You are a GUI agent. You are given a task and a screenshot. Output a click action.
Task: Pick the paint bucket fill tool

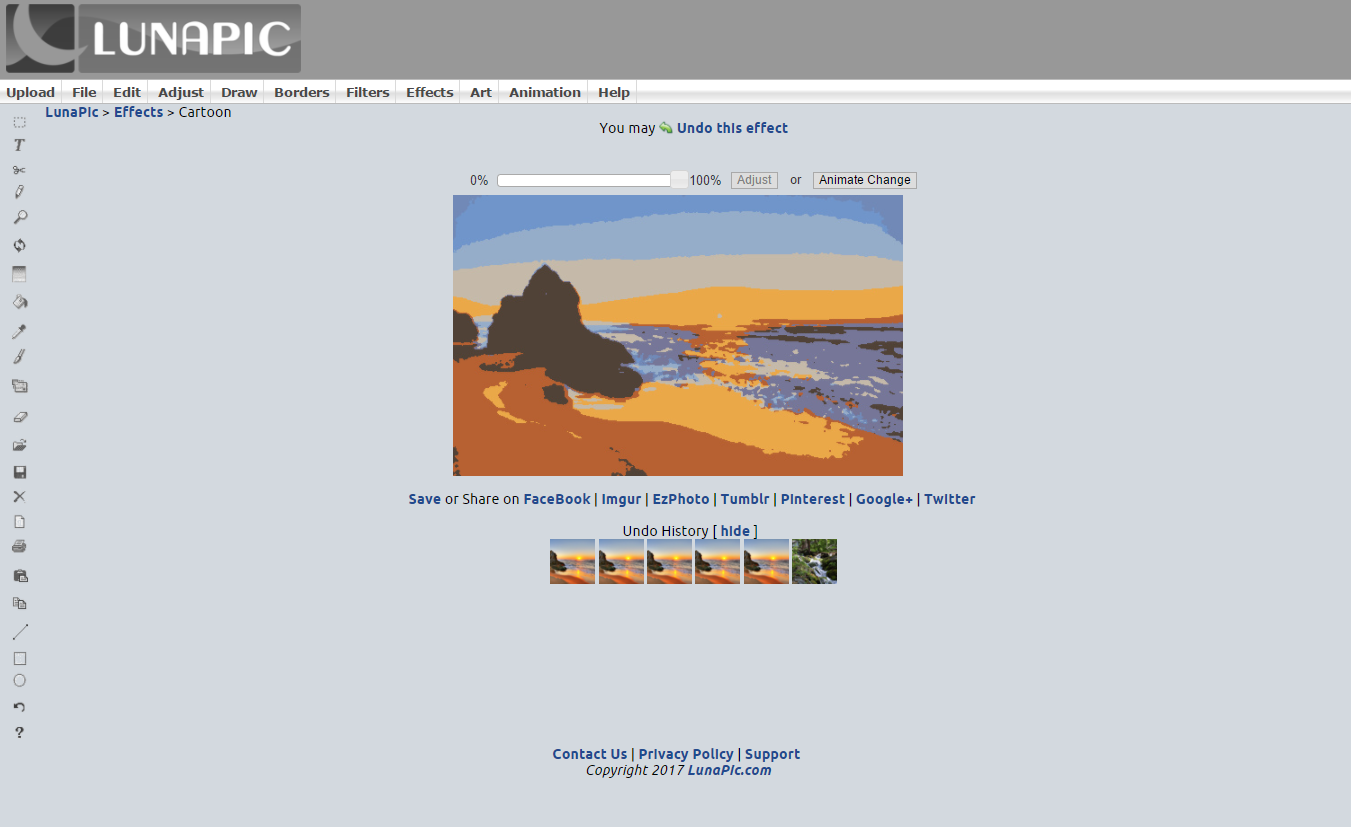pos(19,302)
